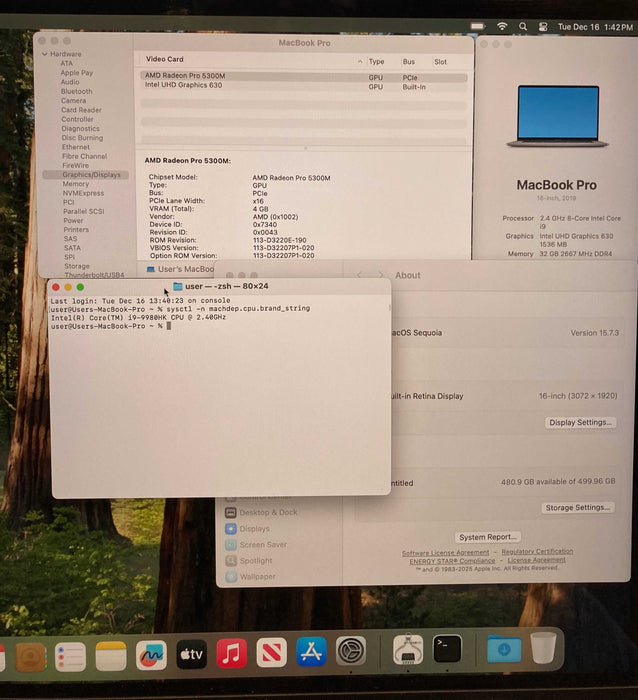638x700 pixels.
Task: Collapse the Hardware section in System Information
Action: [x=45, y=54]
